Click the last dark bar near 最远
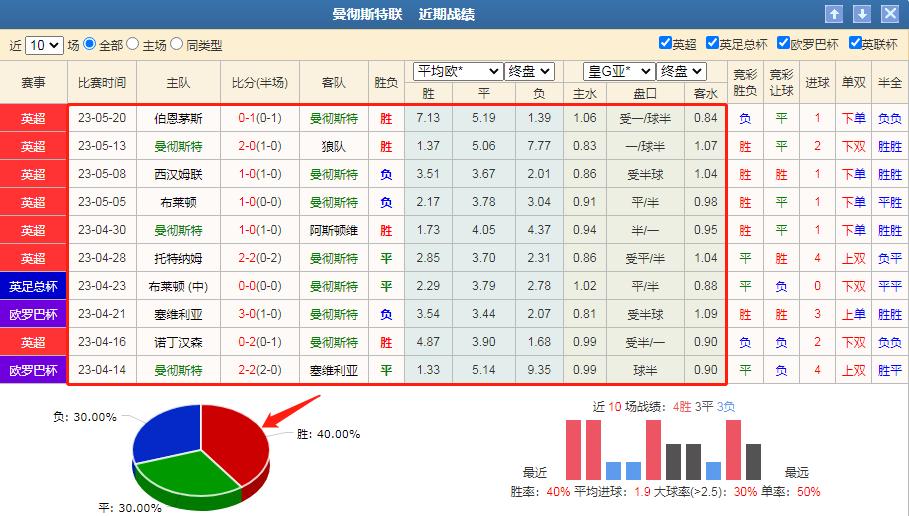Screen dimensions: 909x516 tap(753, 462)
